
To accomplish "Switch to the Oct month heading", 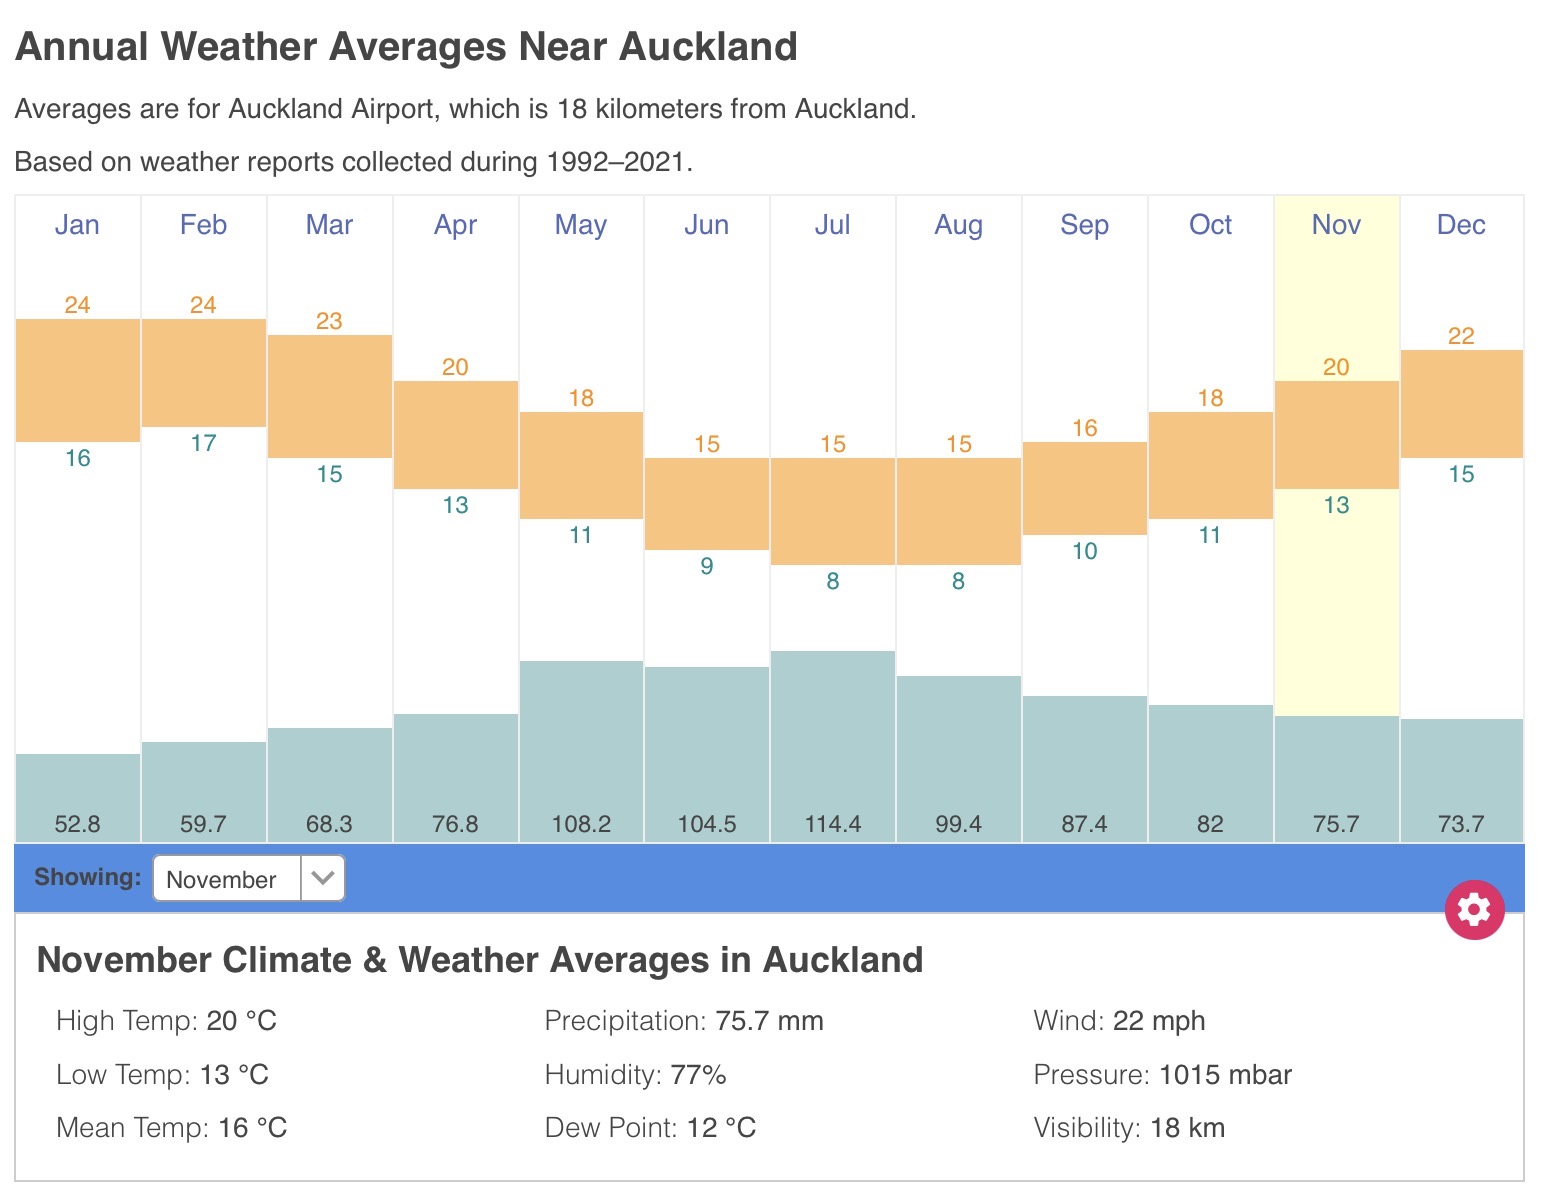I will click(x=1210, y=225).
